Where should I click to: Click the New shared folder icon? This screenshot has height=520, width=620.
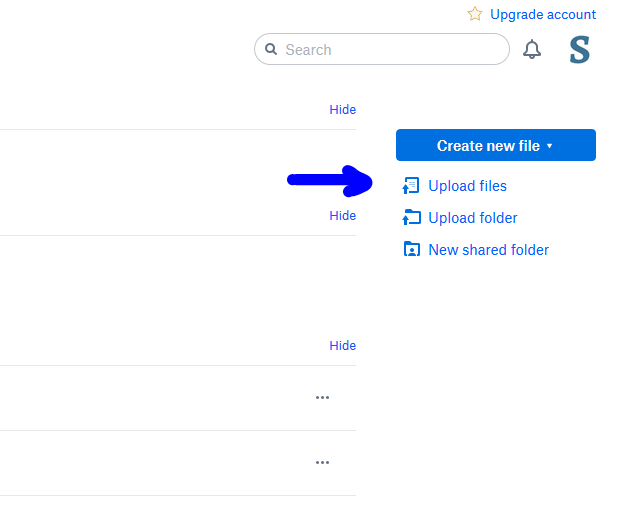click(412, 250)
